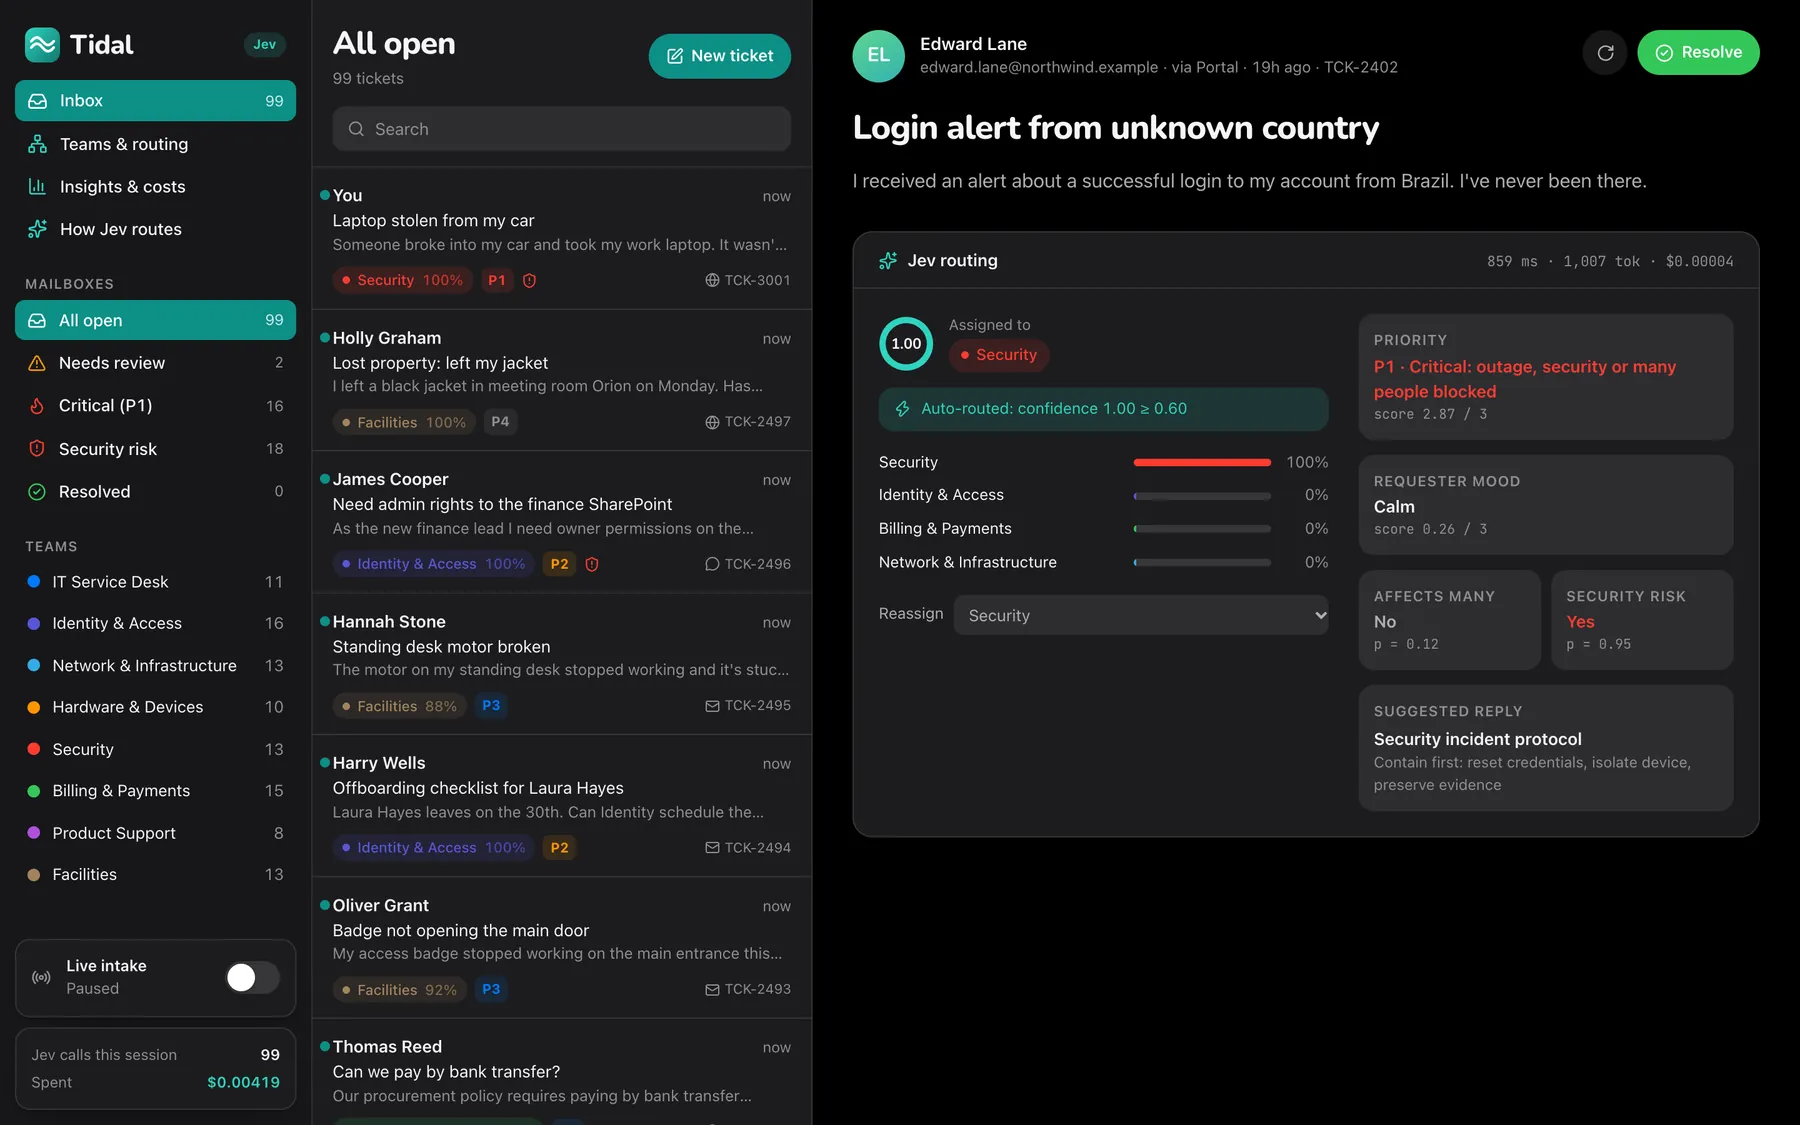Click the How Jev routes sparkle icon
This screenshot has width=1800, height=1125.
click(x=37, y=229)
